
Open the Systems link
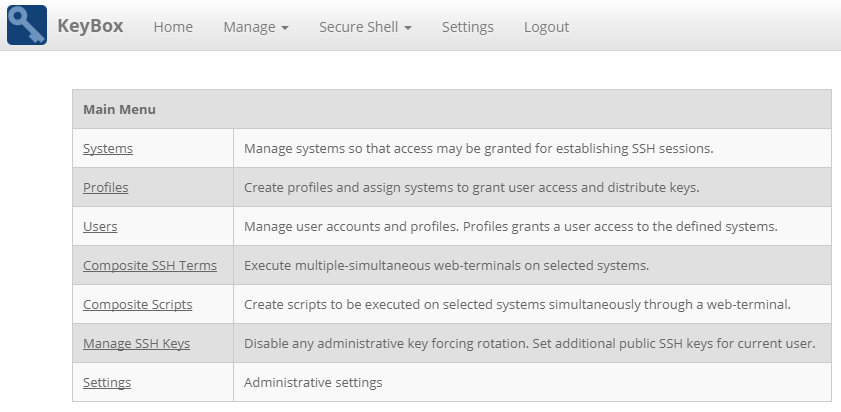click(108, 149)
